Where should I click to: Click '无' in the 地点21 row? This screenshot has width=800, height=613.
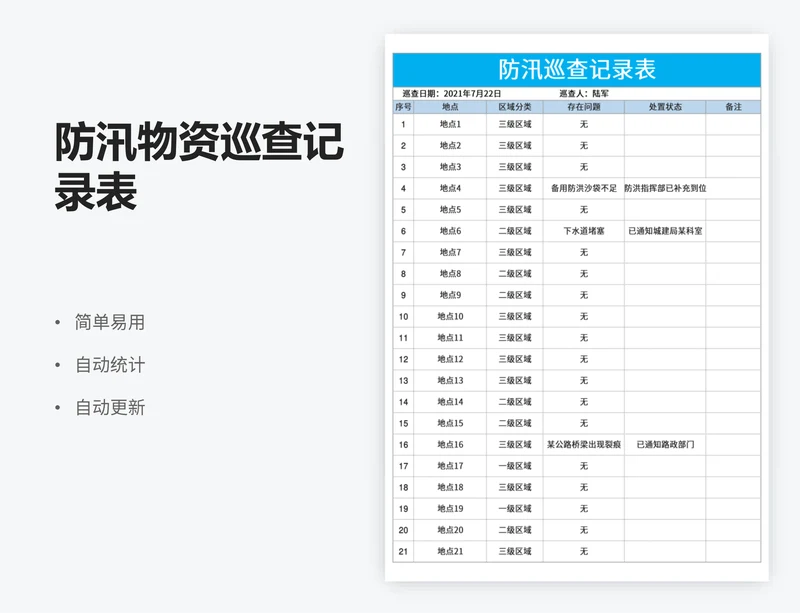pos(584,552)
